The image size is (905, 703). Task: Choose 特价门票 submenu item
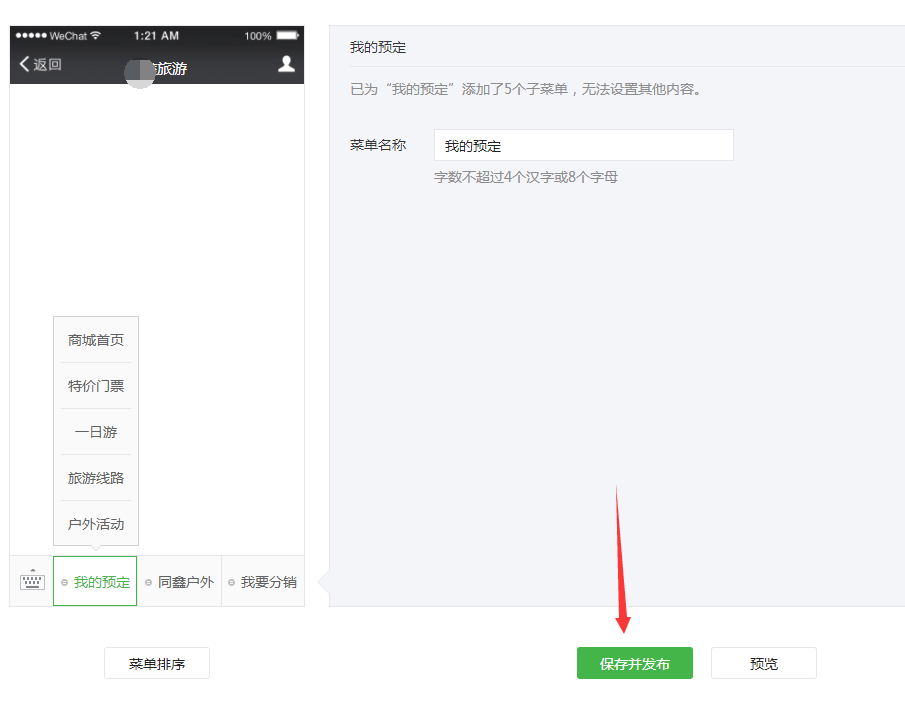click(x=96, y=386)
